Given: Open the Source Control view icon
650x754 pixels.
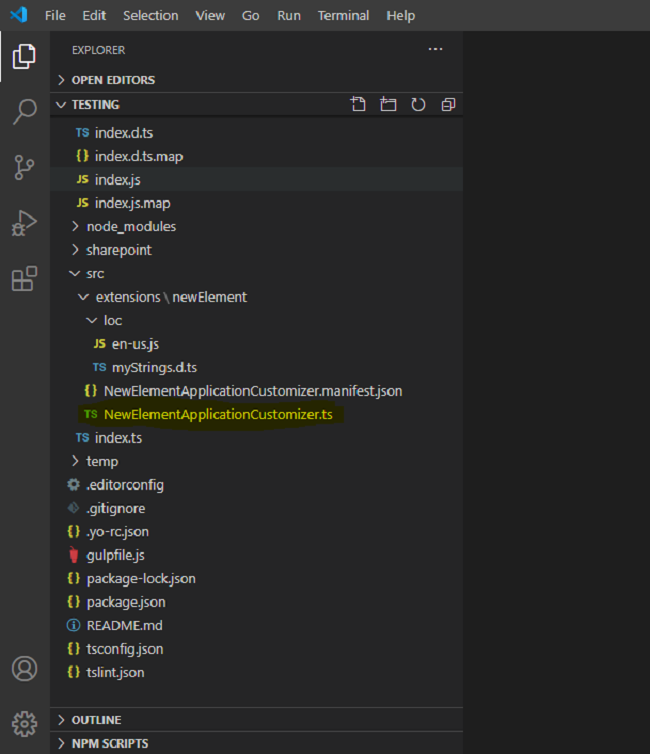Looking at the screenshot, I should pyautogui.click(x=24, y=167).
